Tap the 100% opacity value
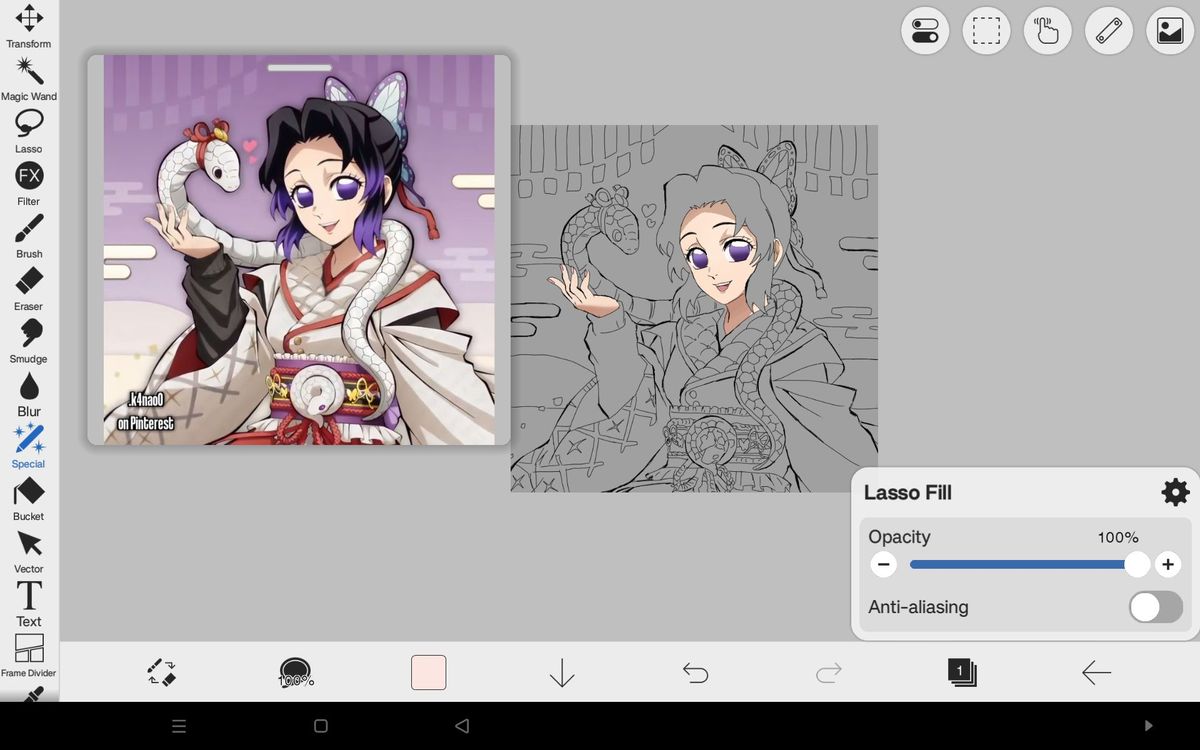 coord(1118,537)
